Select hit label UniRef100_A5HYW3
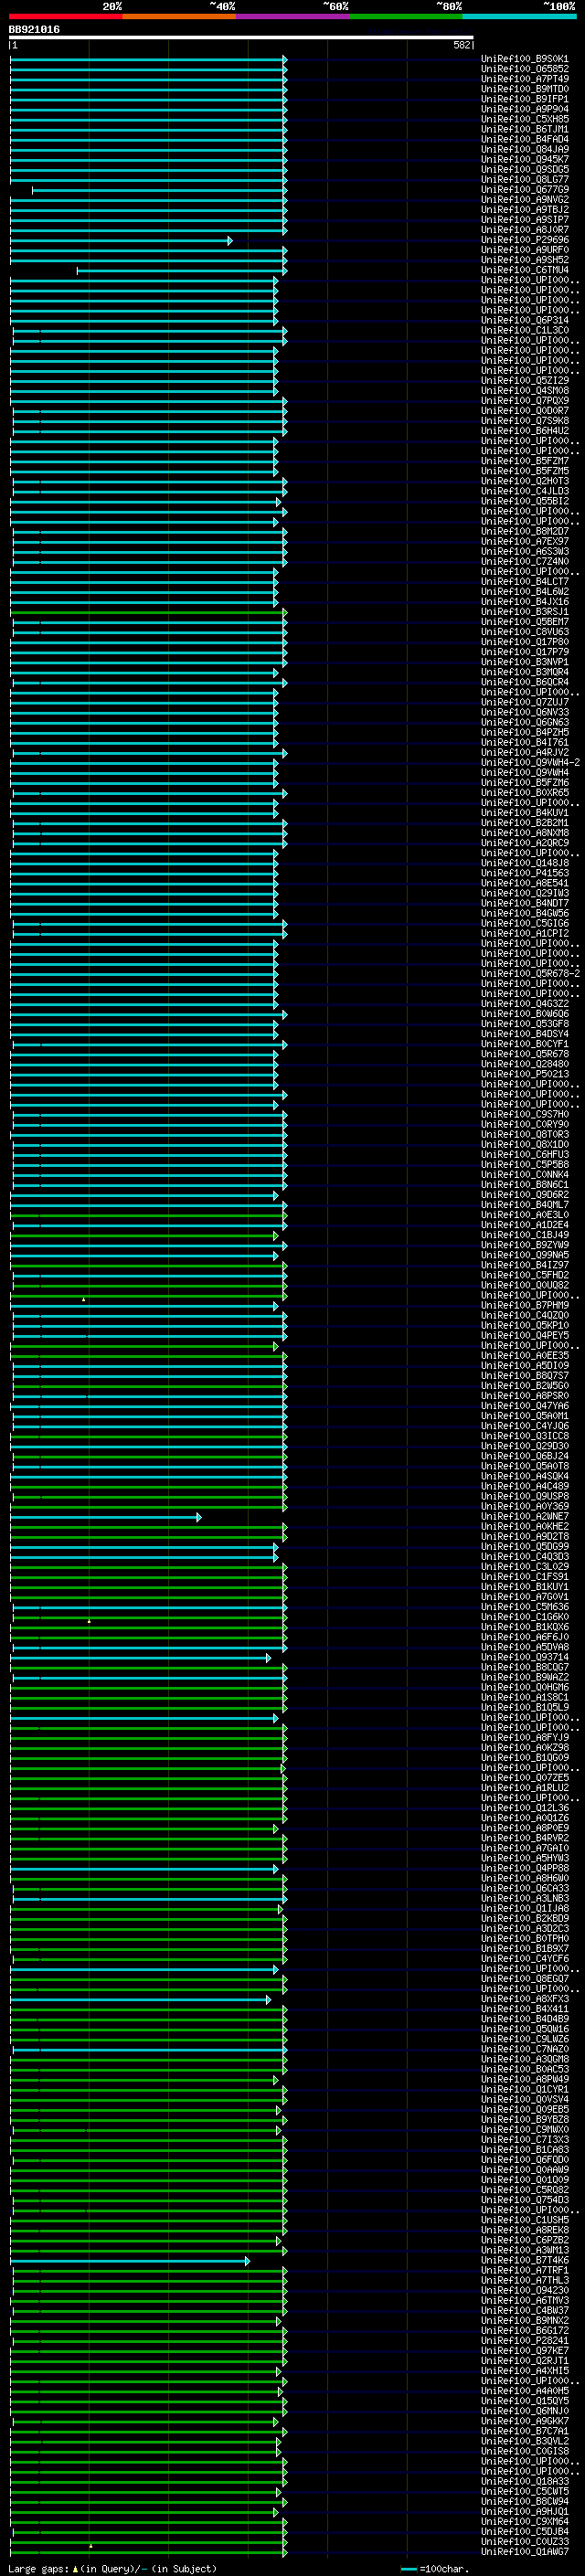 (x=524, y=1858)
